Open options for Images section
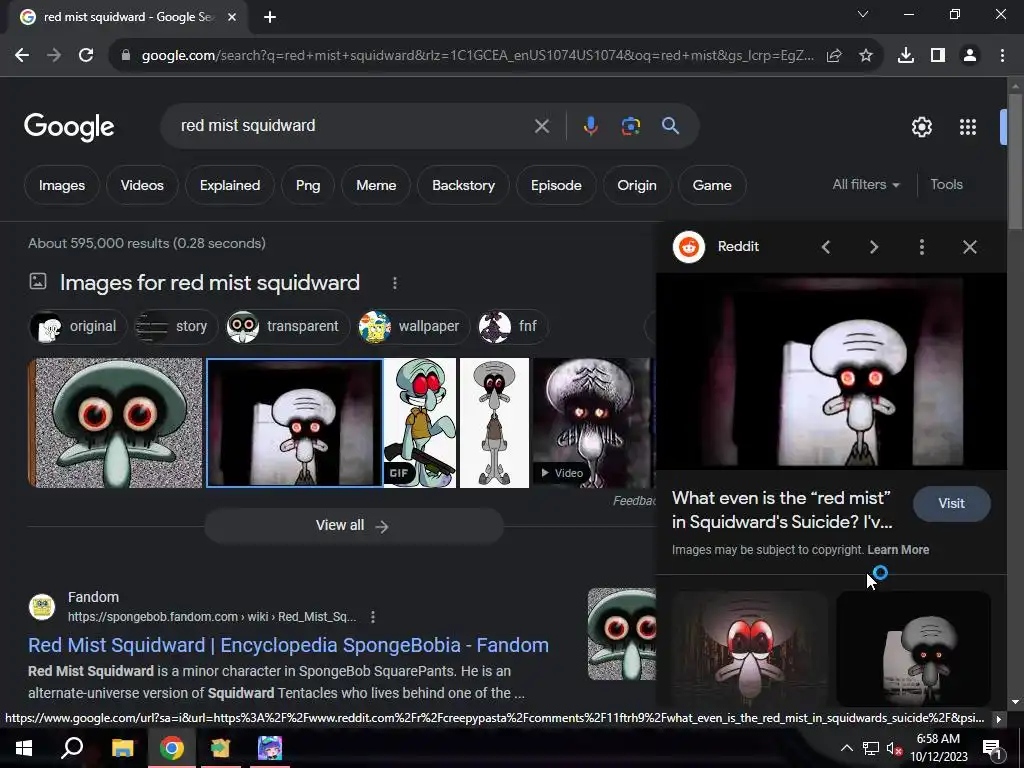Viewport: 1024px width, 768px height. click(x=394, y=283)
